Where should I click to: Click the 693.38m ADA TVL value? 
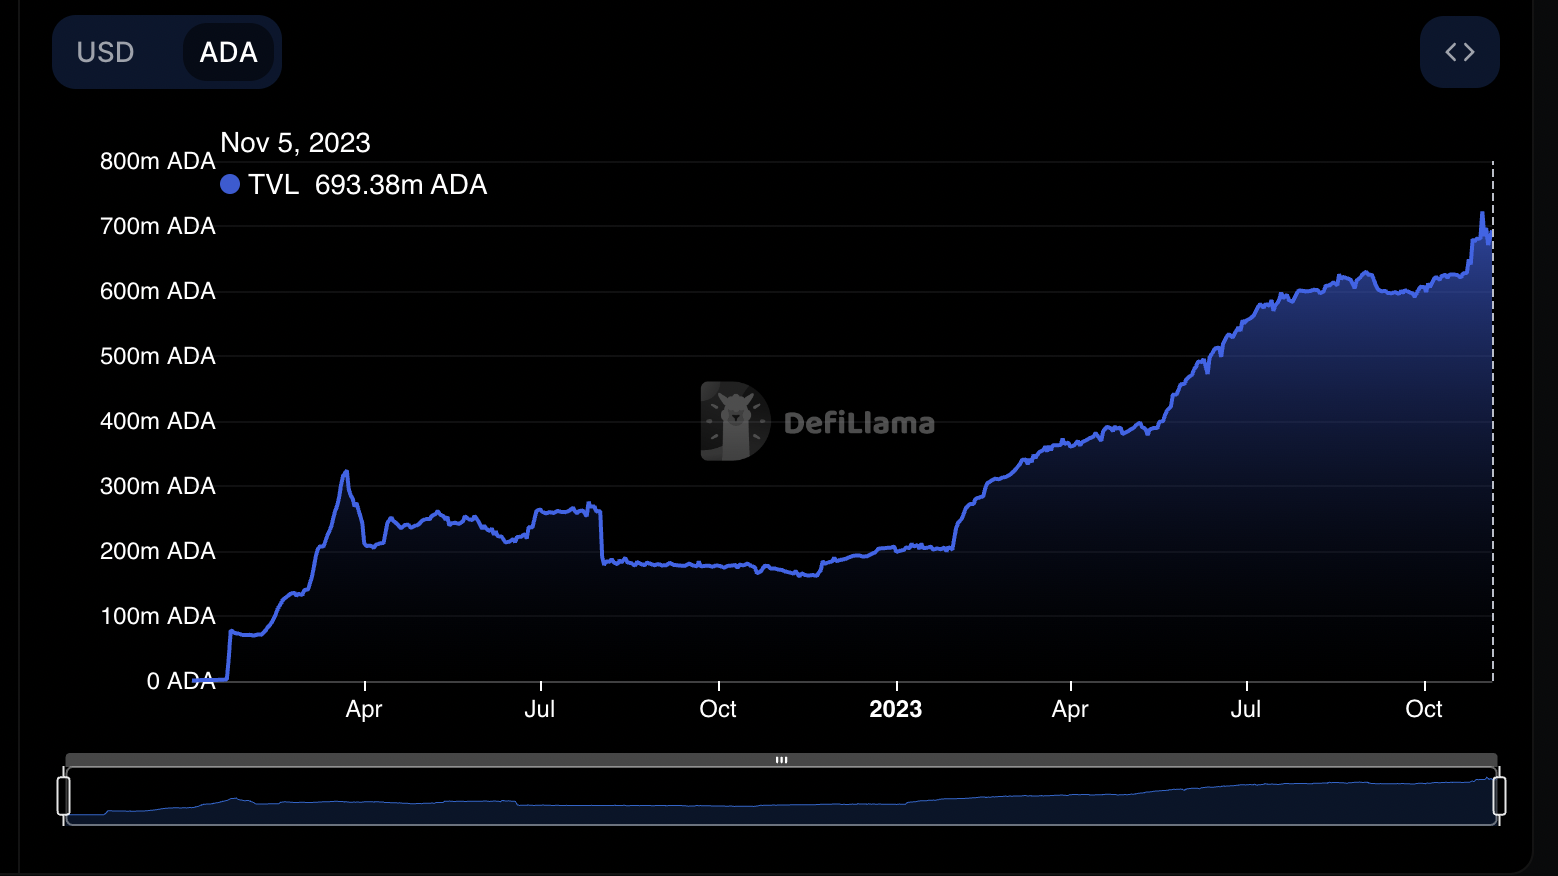point(400,185)
